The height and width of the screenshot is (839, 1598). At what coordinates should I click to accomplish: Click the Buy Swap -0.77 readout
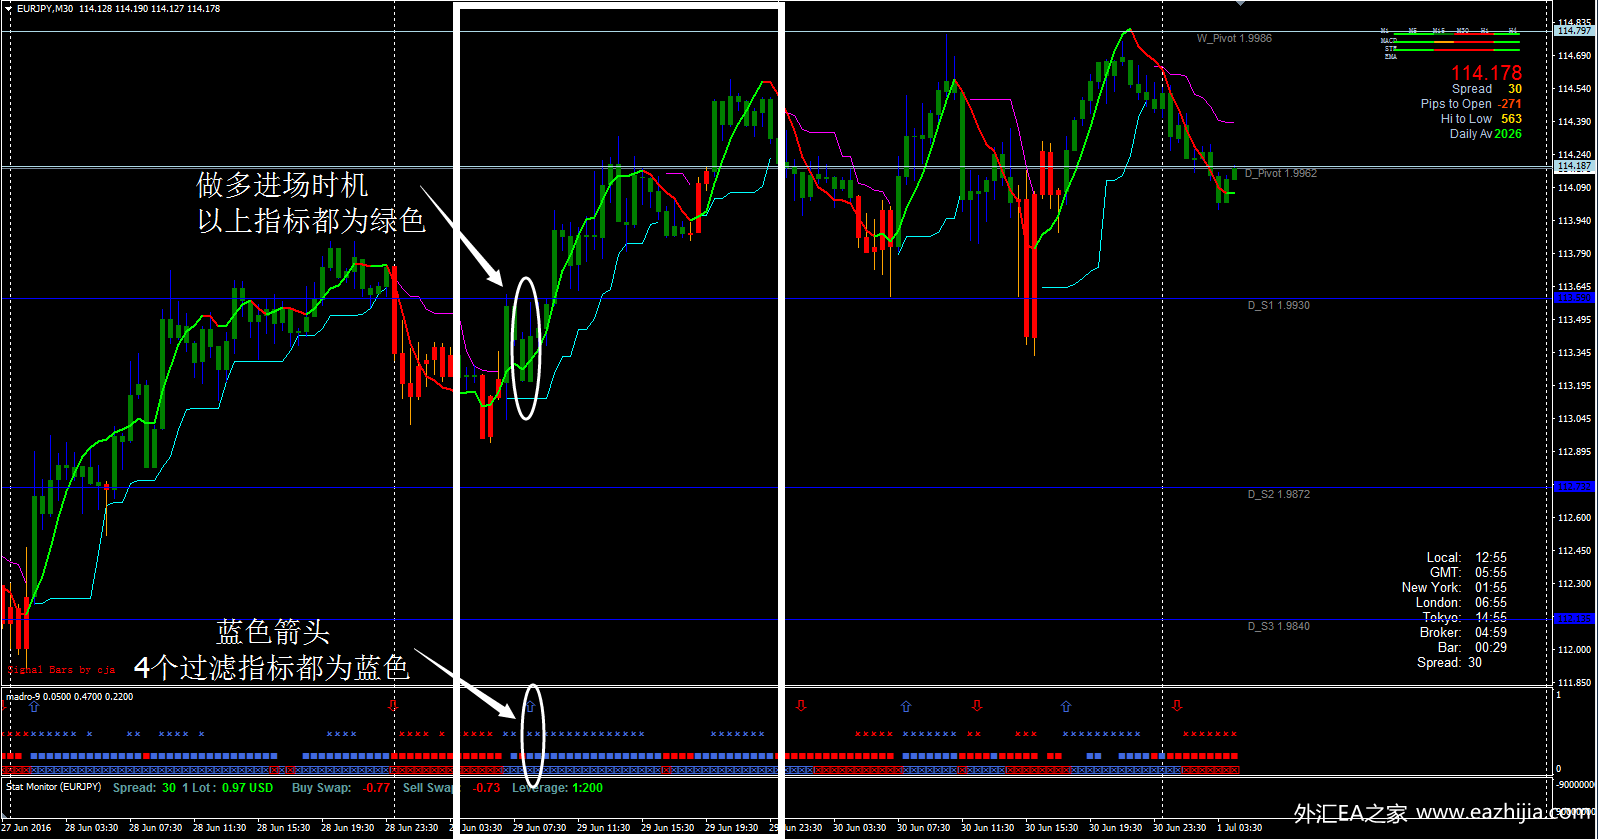341,788
